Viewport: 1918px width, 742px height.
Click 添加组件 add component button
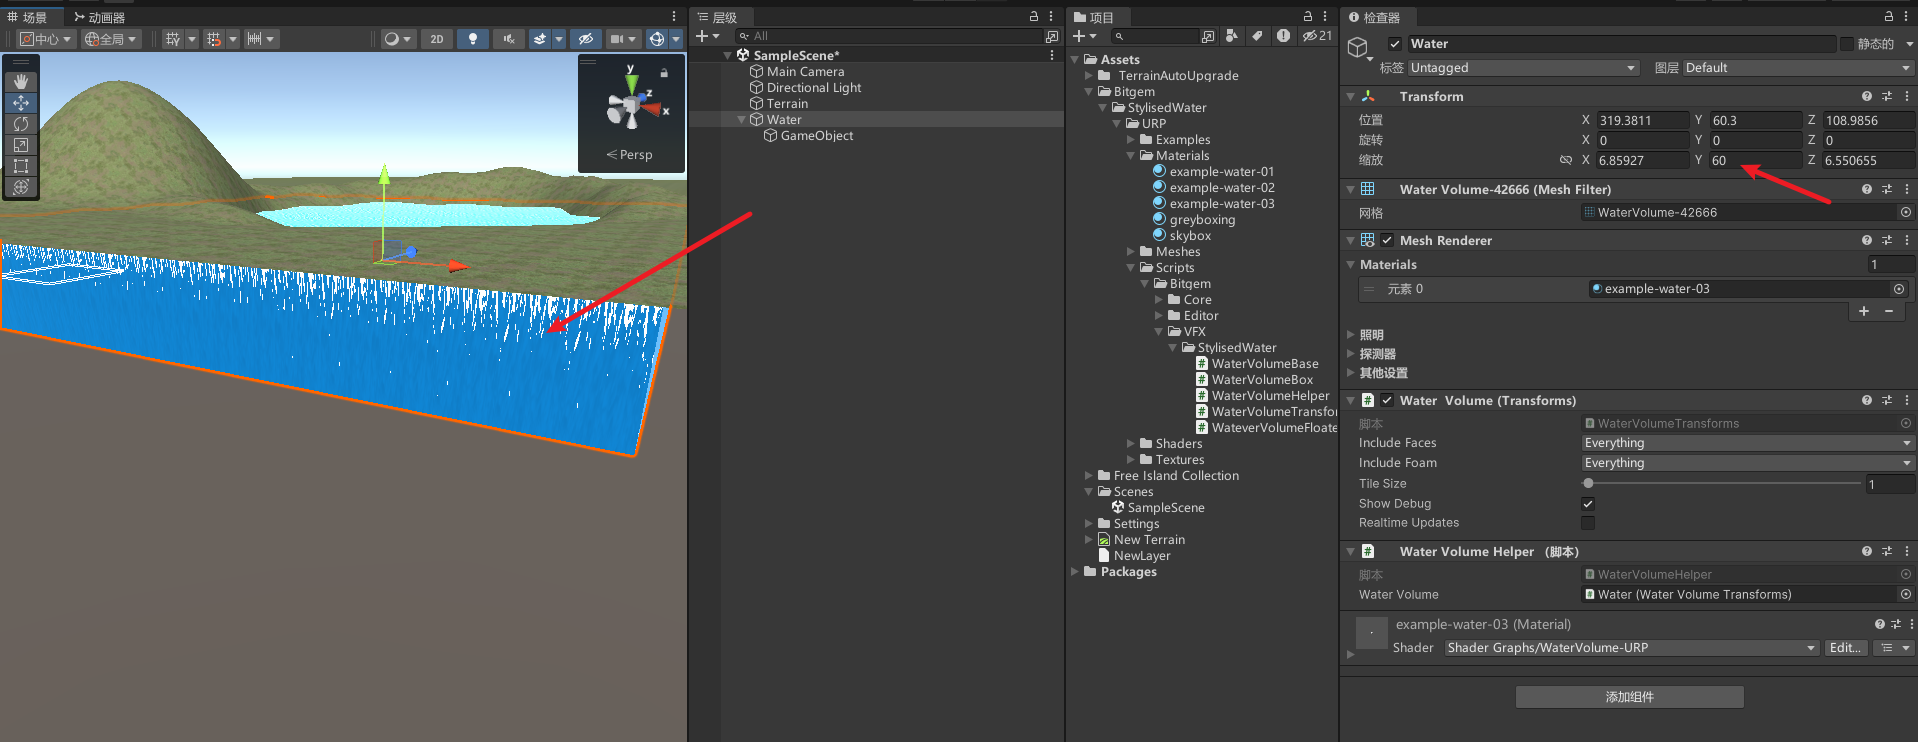pos(1629,697)
